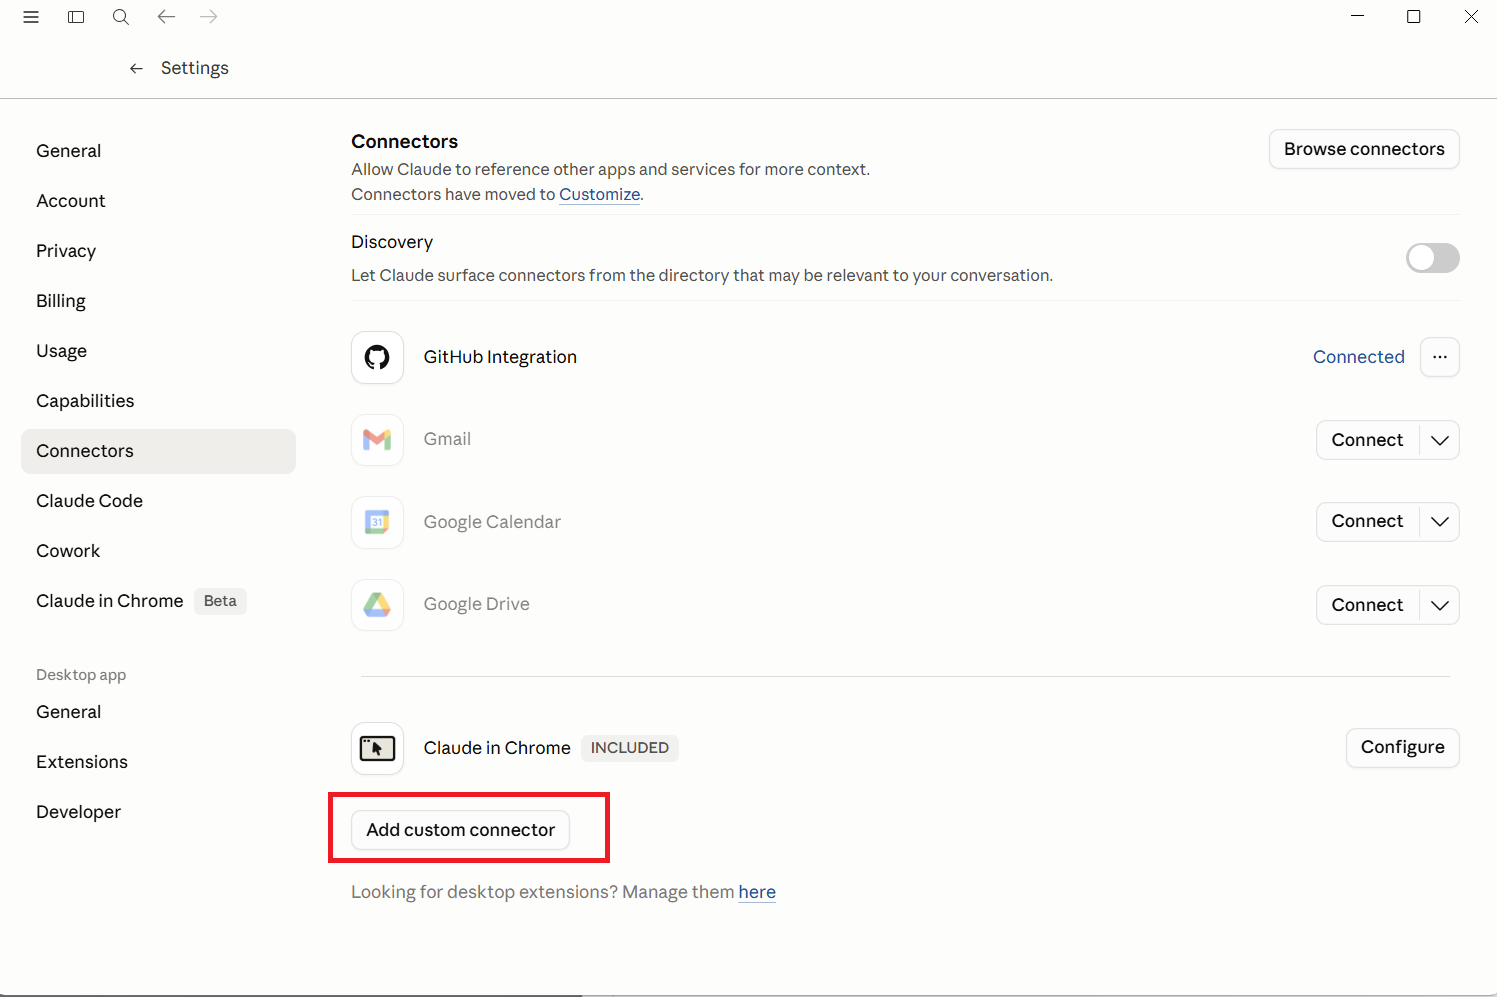Open the Cowork settings section

coord(158,551)
